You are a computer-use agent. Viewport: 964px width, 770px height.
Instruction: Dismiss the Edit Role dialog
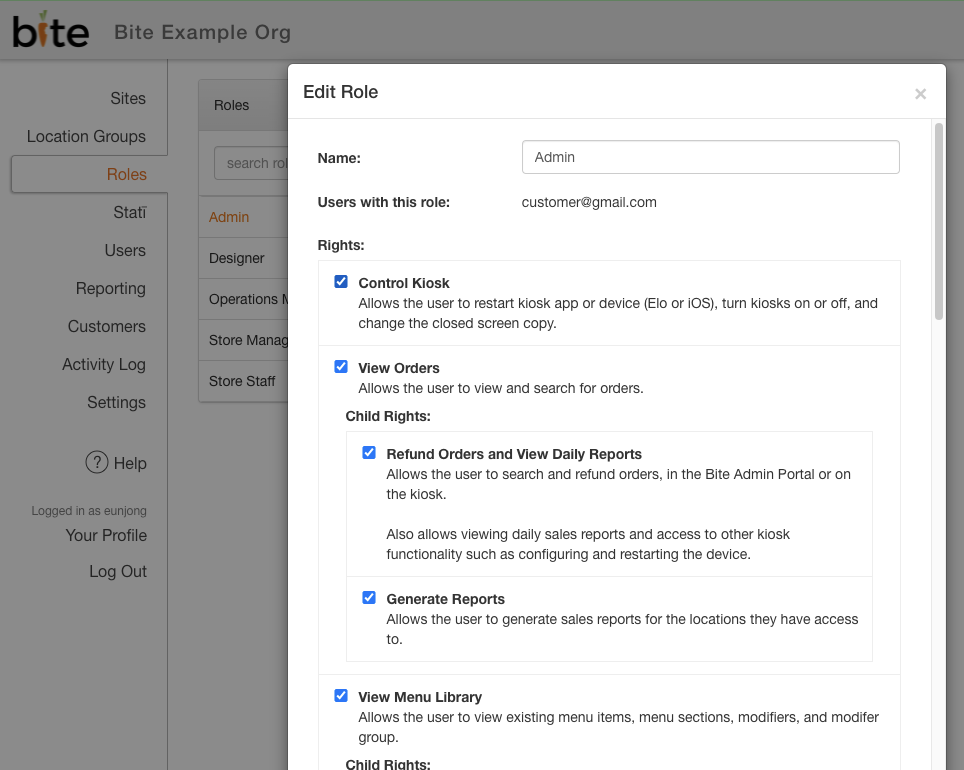920,93
